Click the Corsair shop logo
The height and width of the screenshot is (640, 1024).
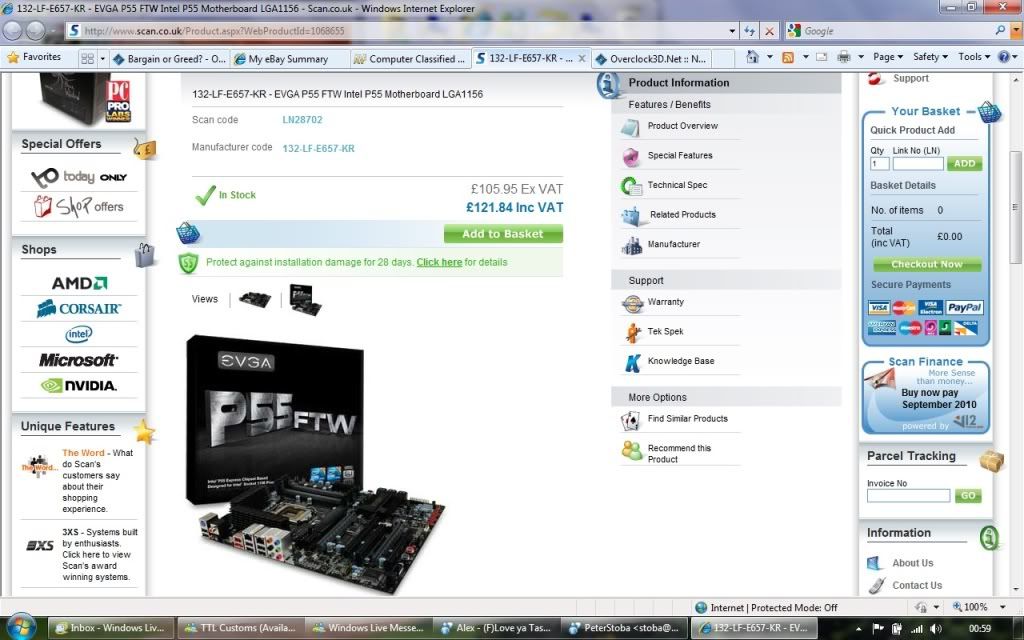79,308
